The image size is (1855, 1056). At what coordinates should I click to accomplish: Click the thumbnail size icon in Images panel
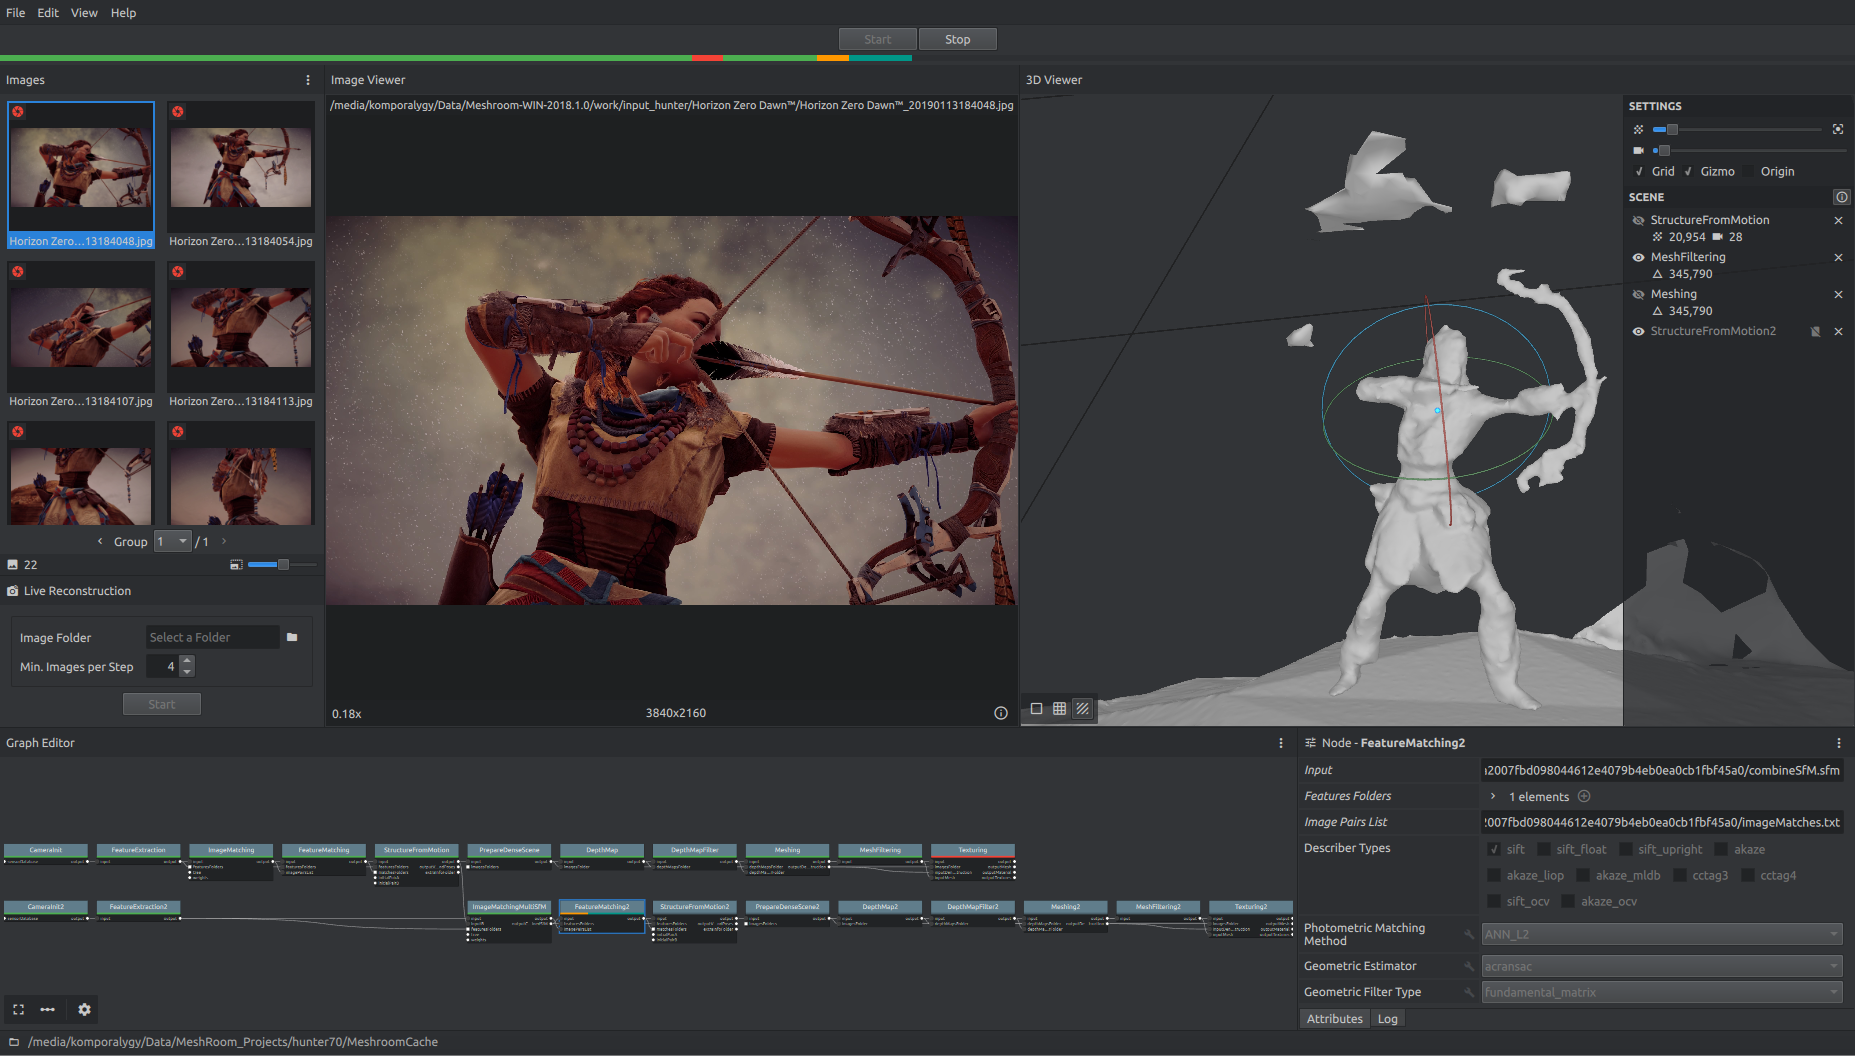click(x=236, y=565)
